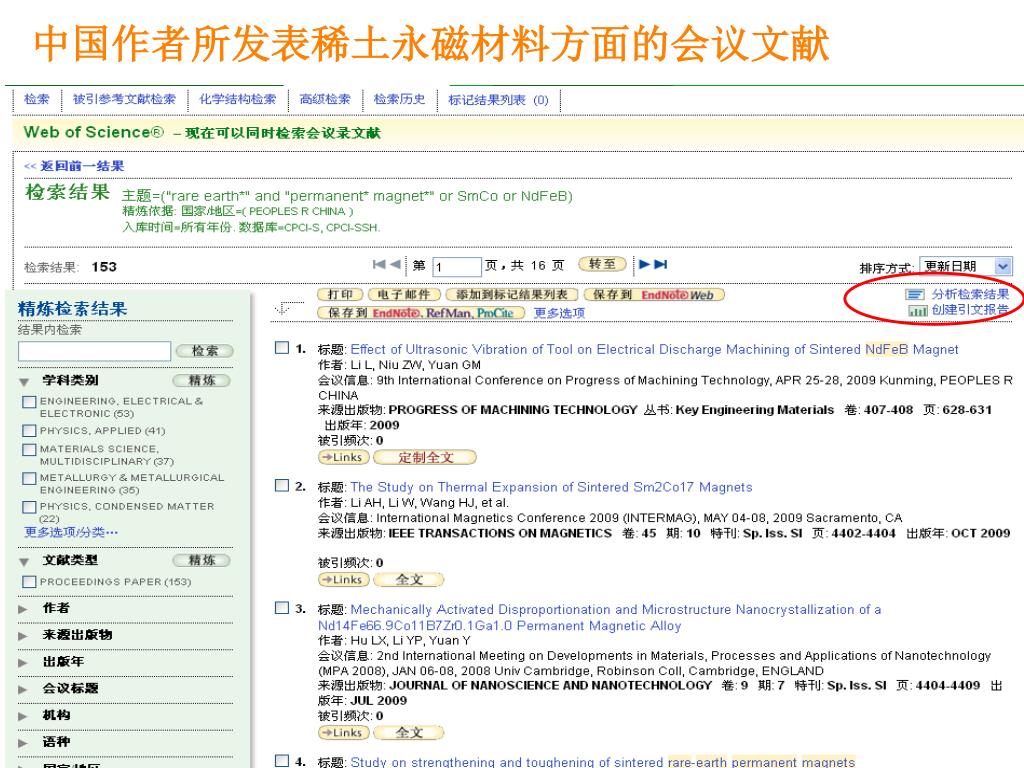Open 创建引文报告 link

tap(970, 310)
